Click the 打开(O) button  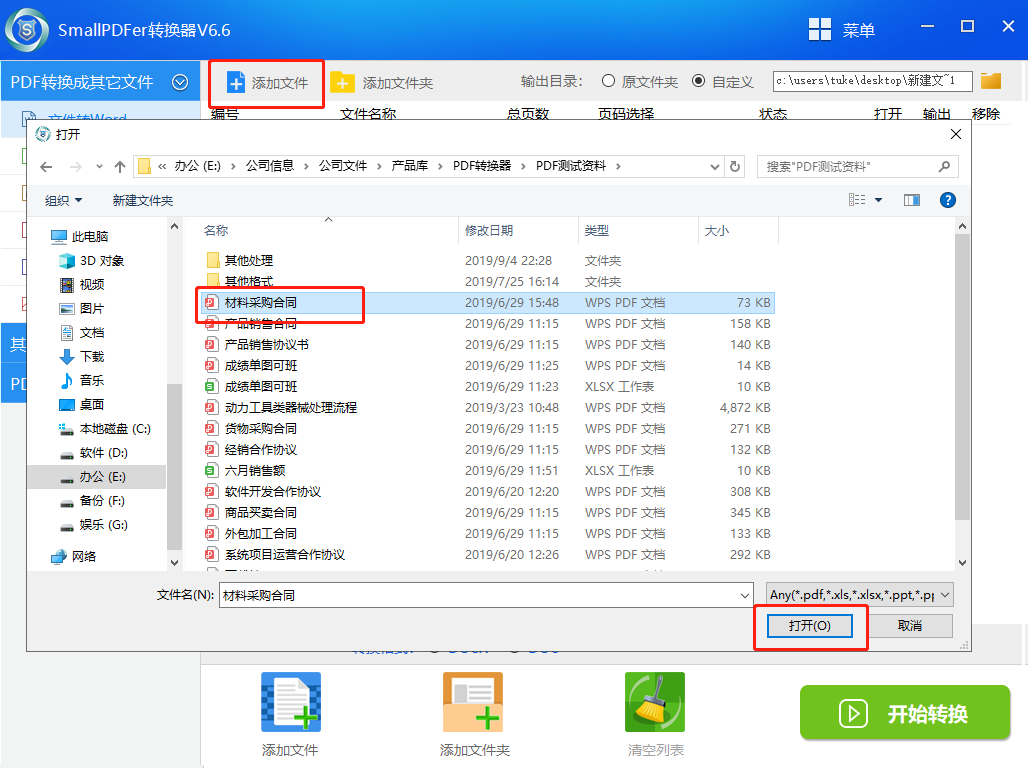810,625
